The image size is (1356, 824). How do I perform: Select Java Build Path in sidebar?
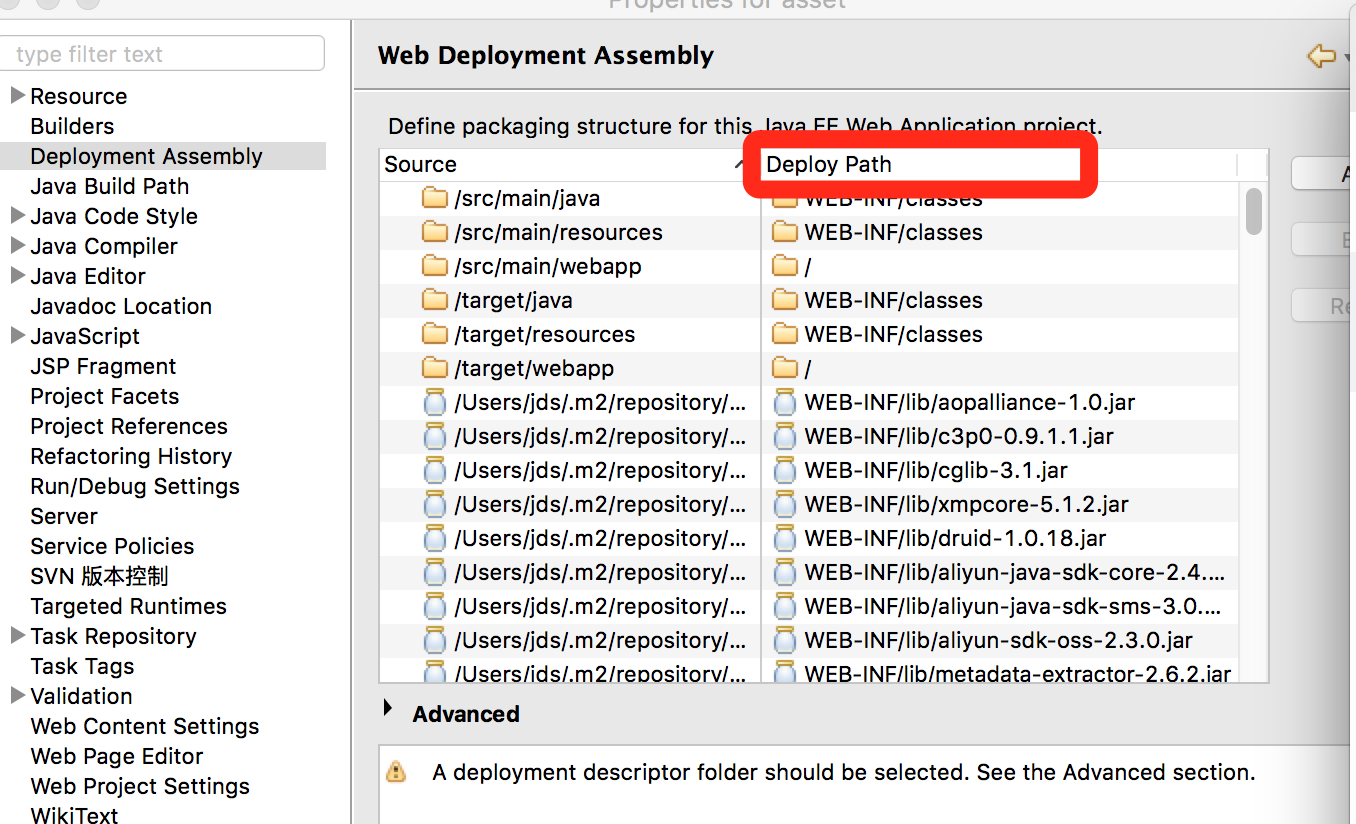pos(109,186)
